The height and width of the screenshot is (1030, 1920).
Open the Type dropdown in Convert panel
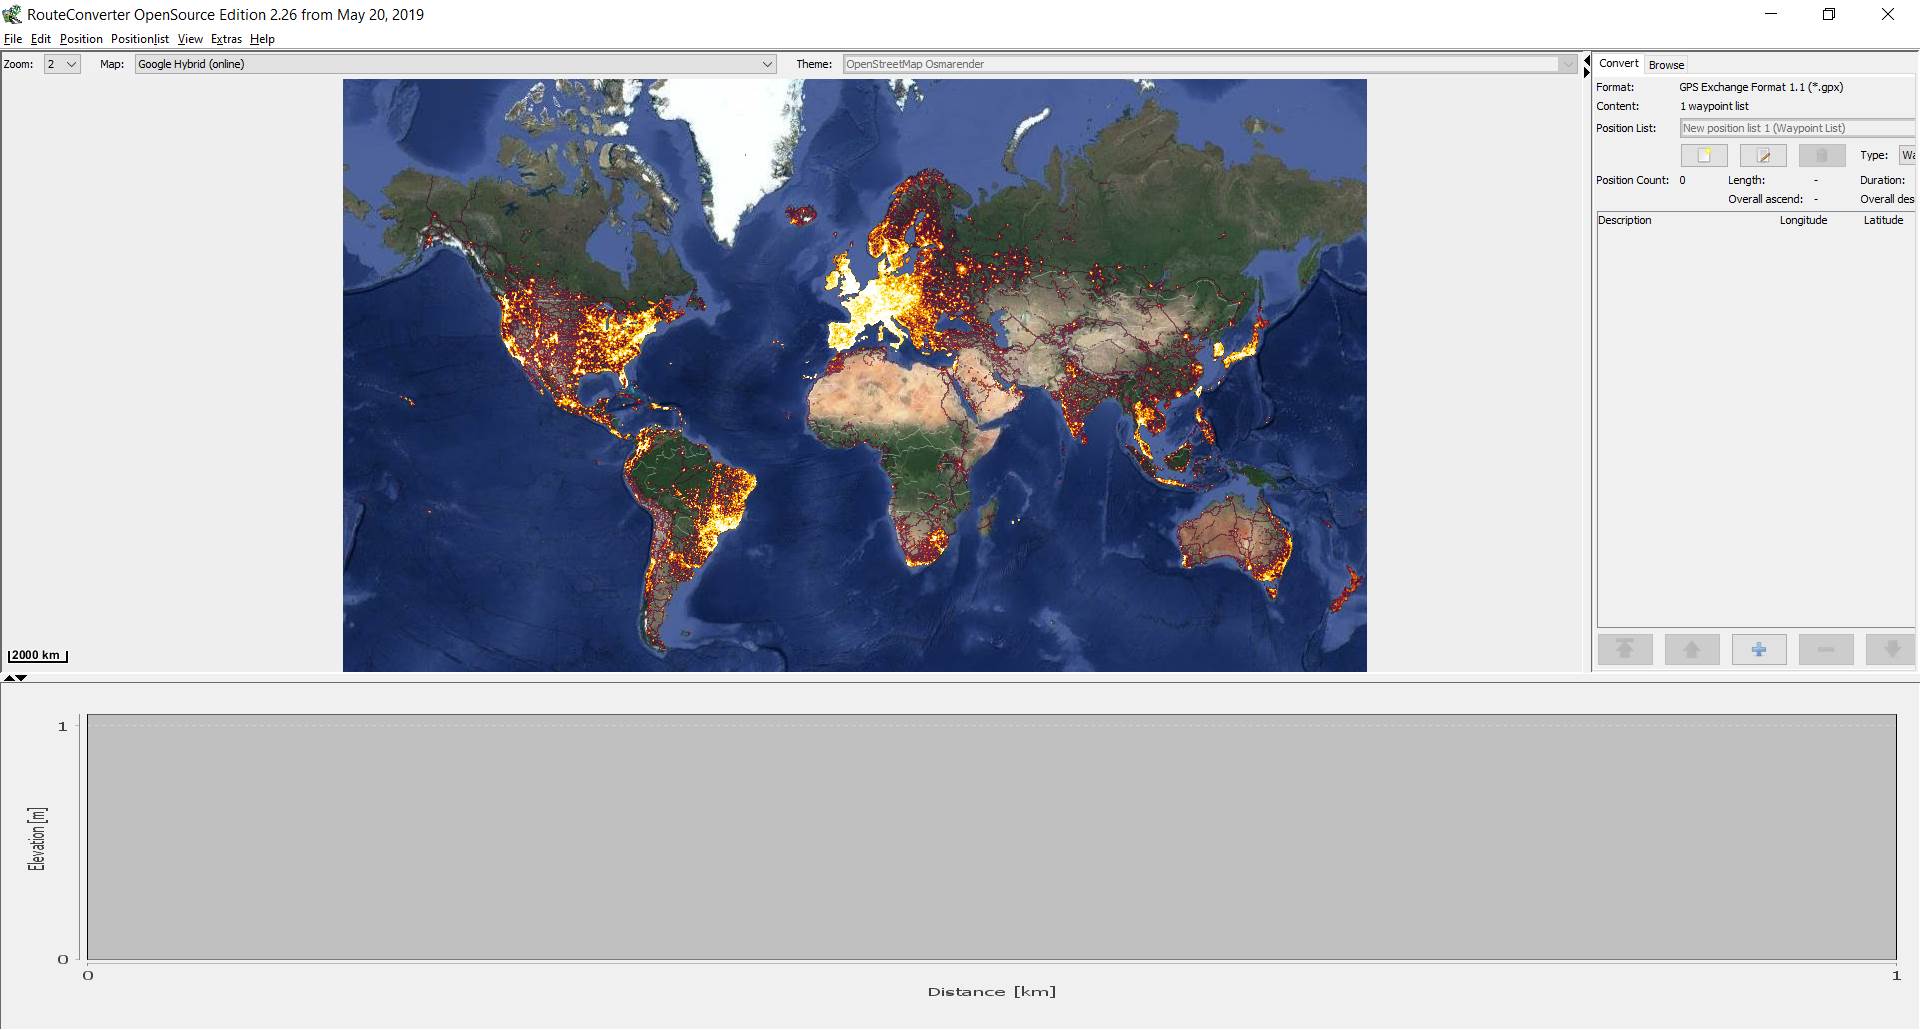point(1907,155)
